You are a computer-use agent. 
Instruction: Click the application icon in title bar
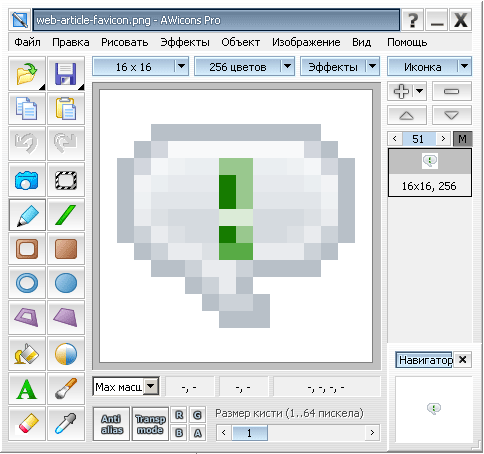(19, 20)
